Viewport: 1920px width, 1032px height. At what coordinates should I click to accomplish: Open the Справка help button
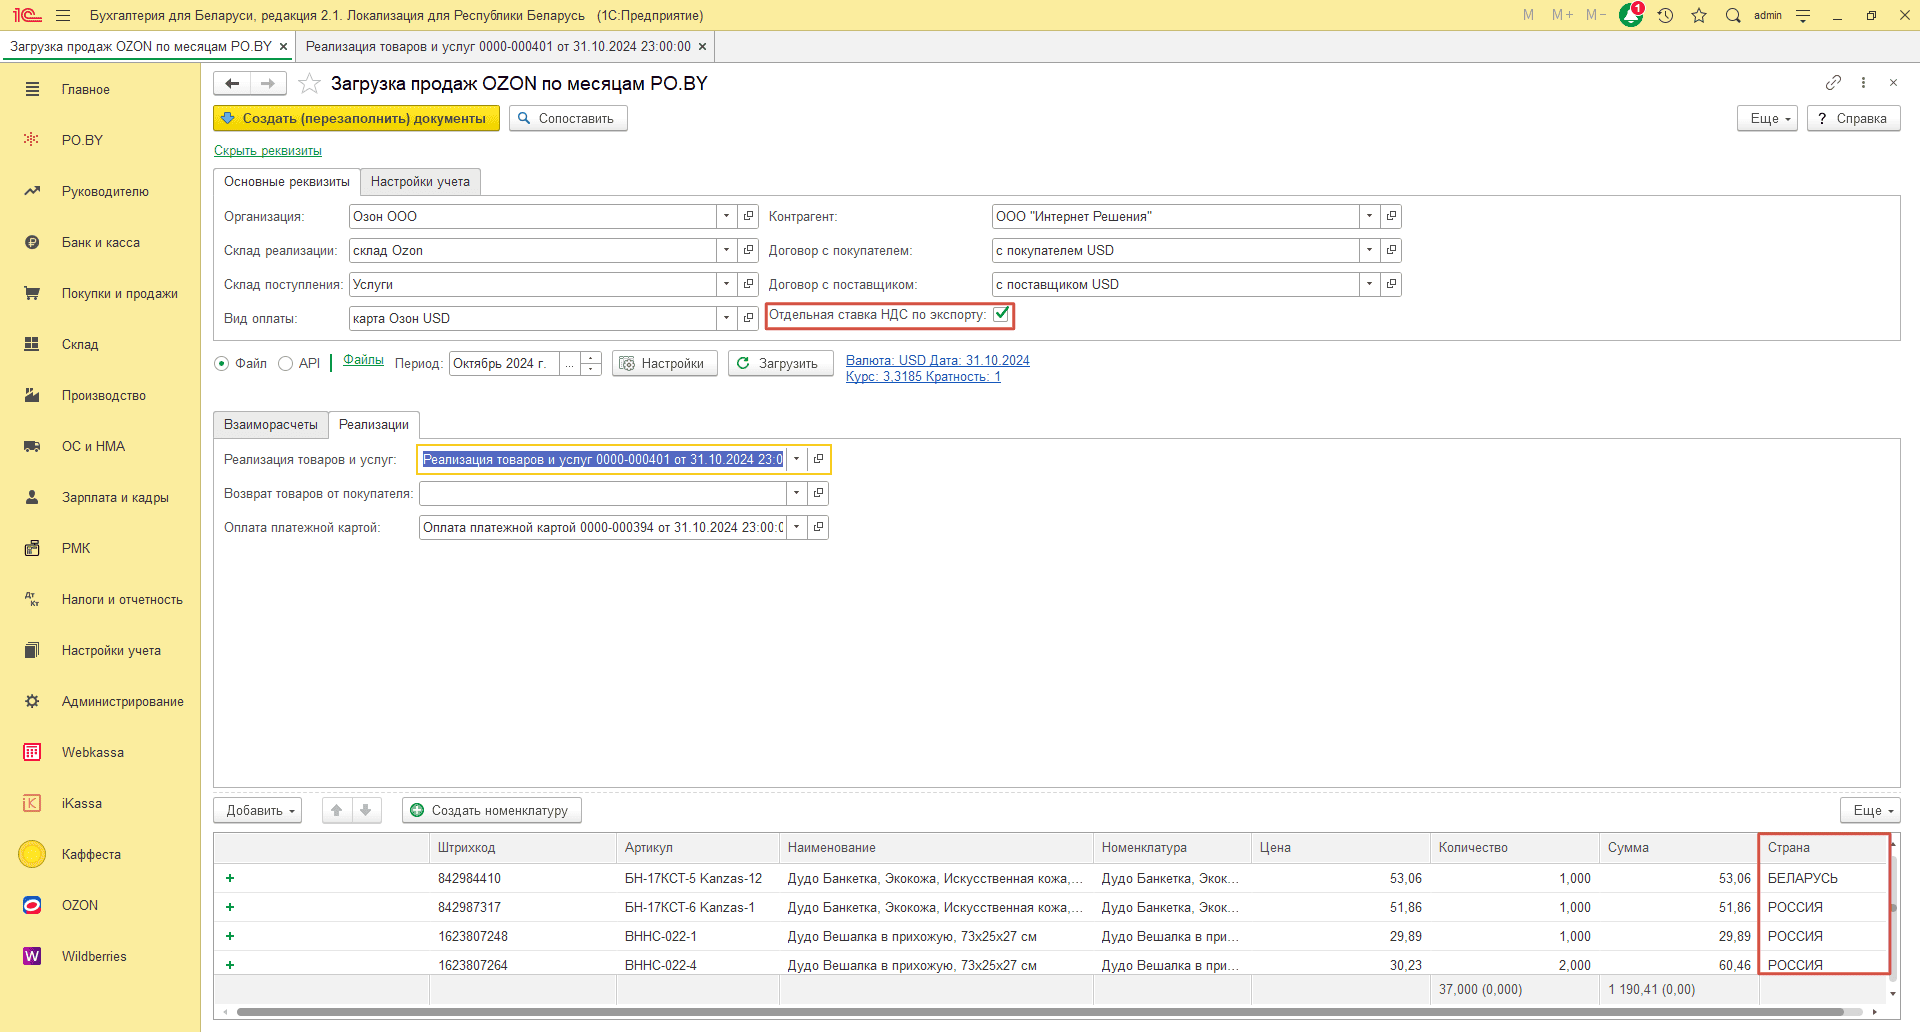(x=1853, y=118)
